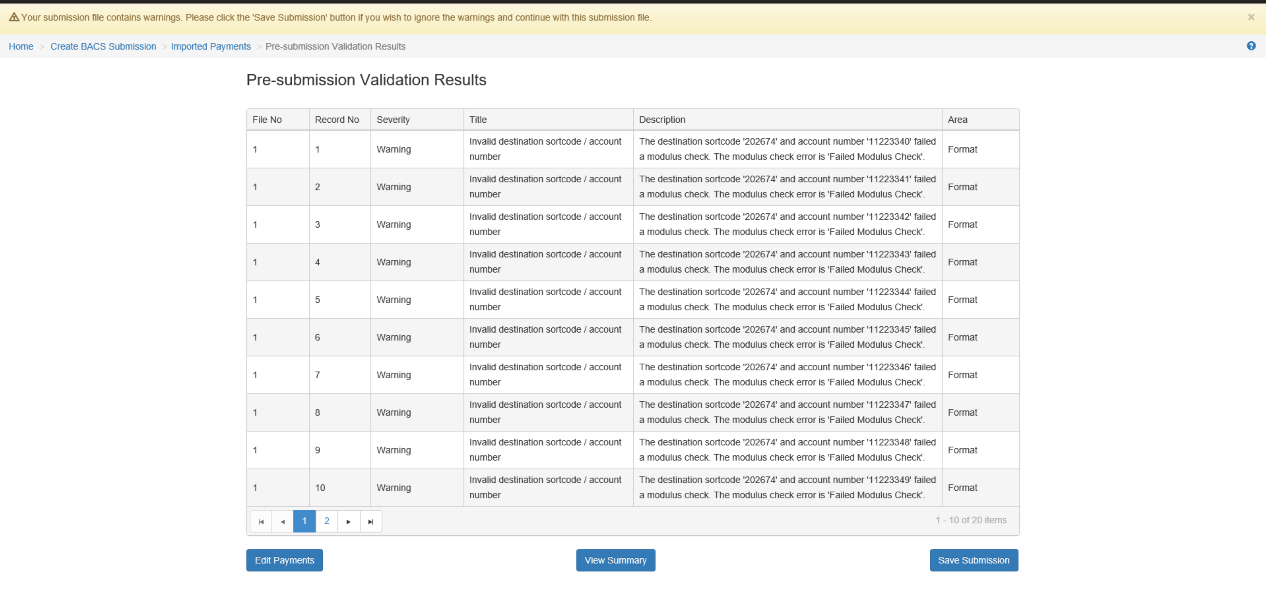Go to Imported Payments breadcrumb
This screenshot has height=616, width=1266.
pos(211,47)
